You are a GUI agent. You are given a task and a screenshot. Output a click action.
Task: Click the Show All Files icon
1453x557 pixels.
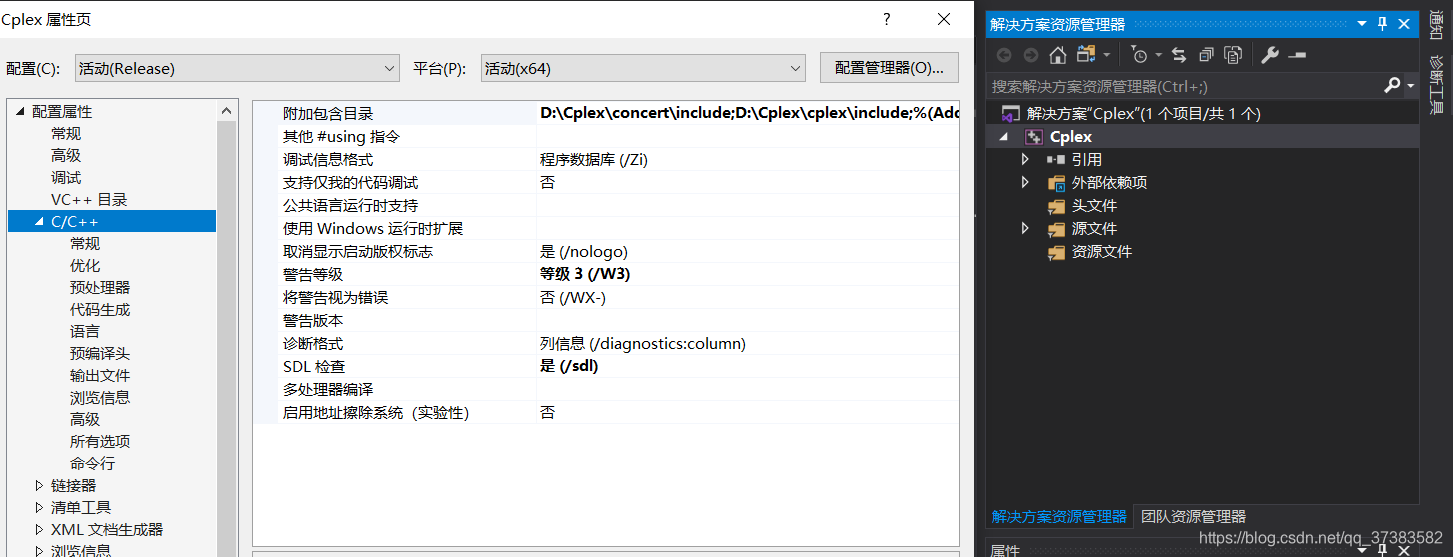[1233, 55]
